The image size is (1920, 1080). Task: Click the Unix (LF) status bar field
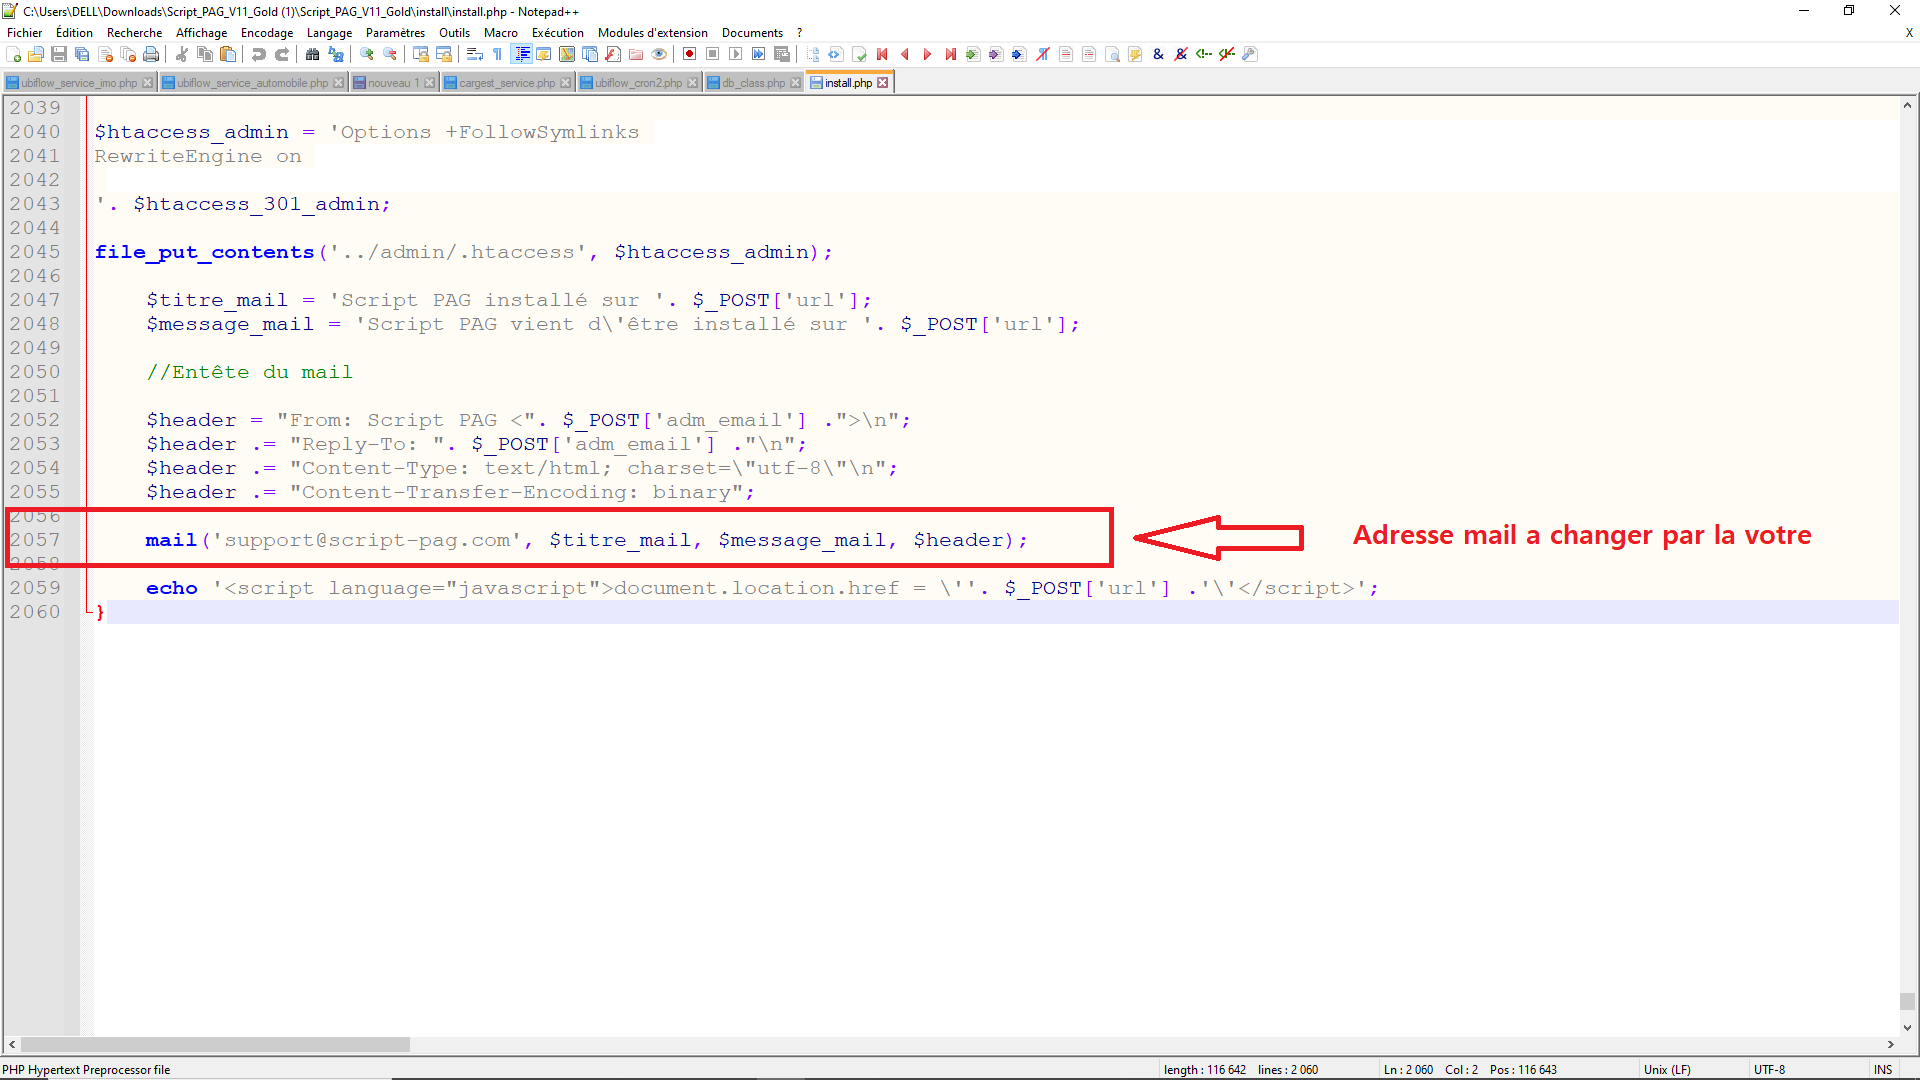[x=1667, y=1069]
